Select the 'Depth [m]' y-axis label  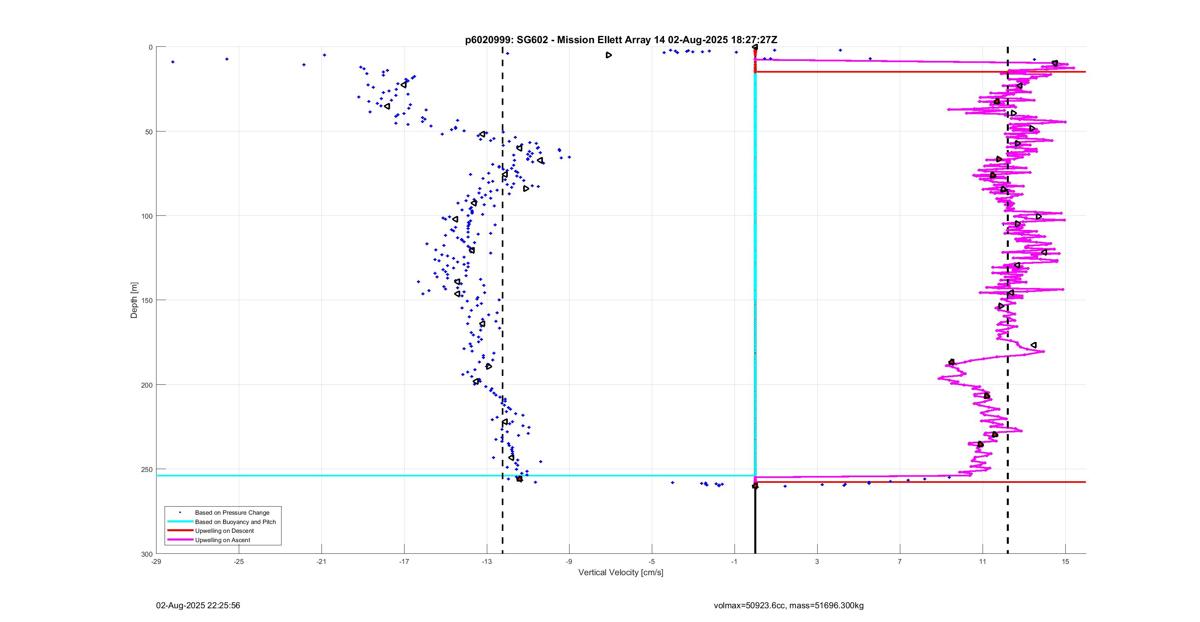[133, 300]
